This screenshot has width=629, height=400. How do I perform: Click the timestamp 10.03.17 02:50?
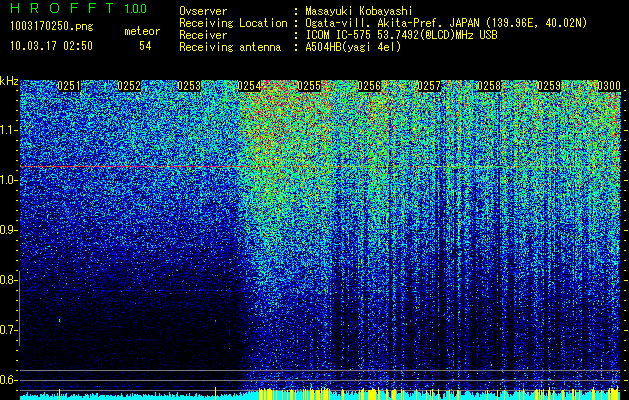tap(51, 46)
